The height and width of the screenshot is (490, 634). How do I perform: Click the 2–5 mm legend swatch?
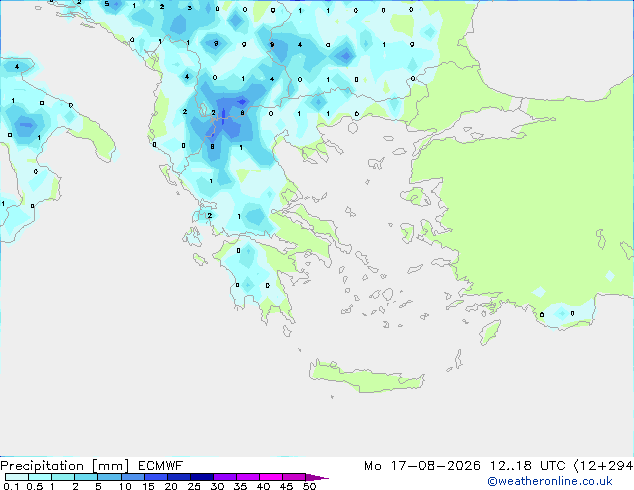[86, 477]
